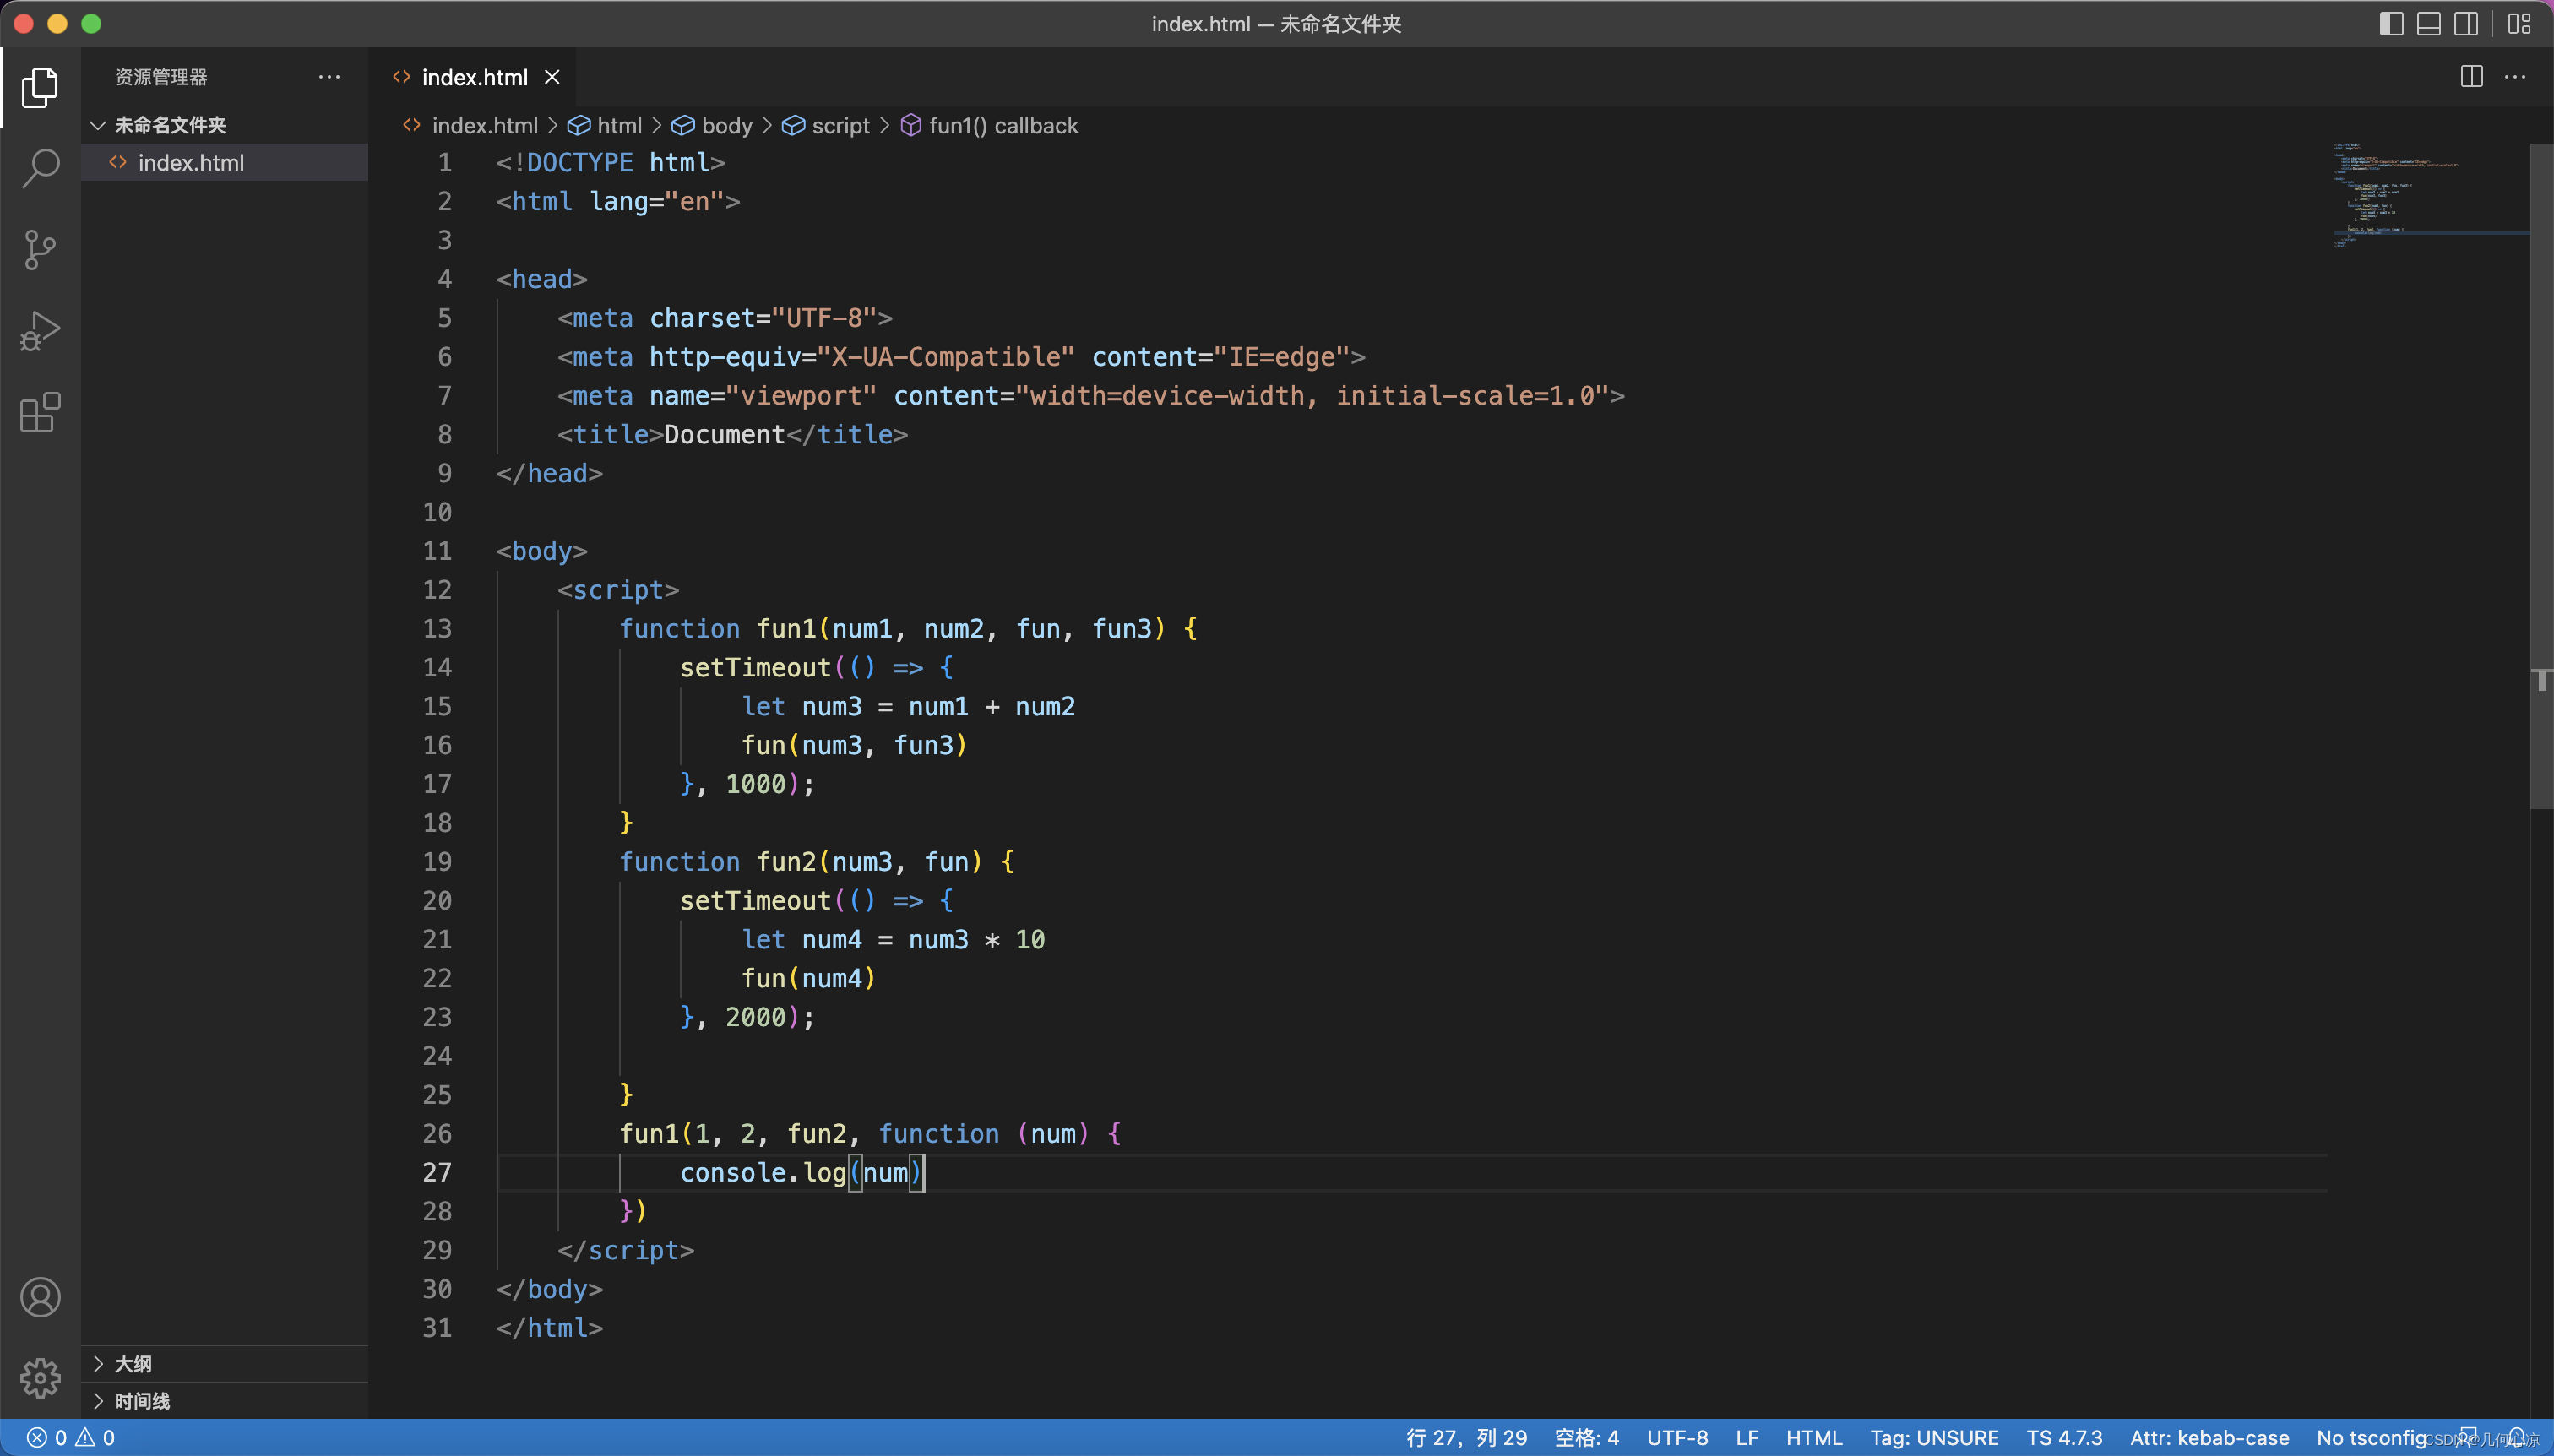This screenshot has width=2554, height=1456.
Task: Open the Explorer view in activity bar
Action: [x=40, y=87]
